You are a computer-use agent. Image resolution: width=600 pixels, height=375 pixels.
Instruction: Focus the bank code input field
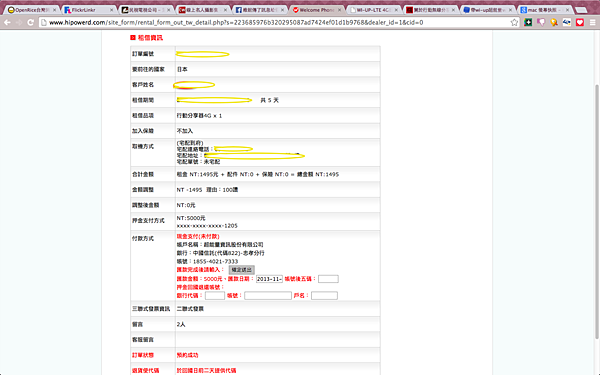tap(215, 295)
